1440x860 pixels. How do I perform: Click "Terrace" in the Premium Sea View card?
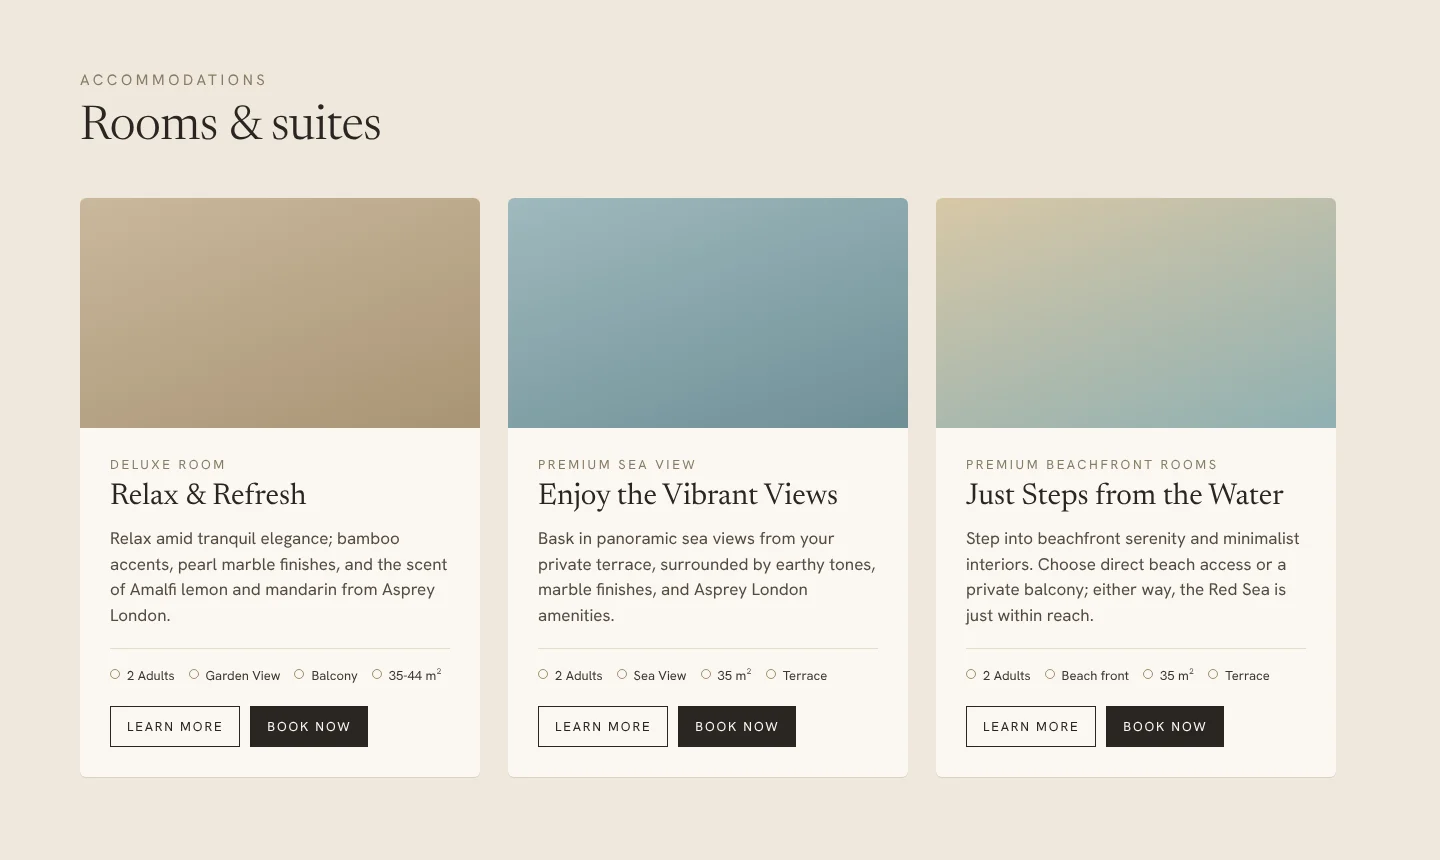click(x=805, y=676)
